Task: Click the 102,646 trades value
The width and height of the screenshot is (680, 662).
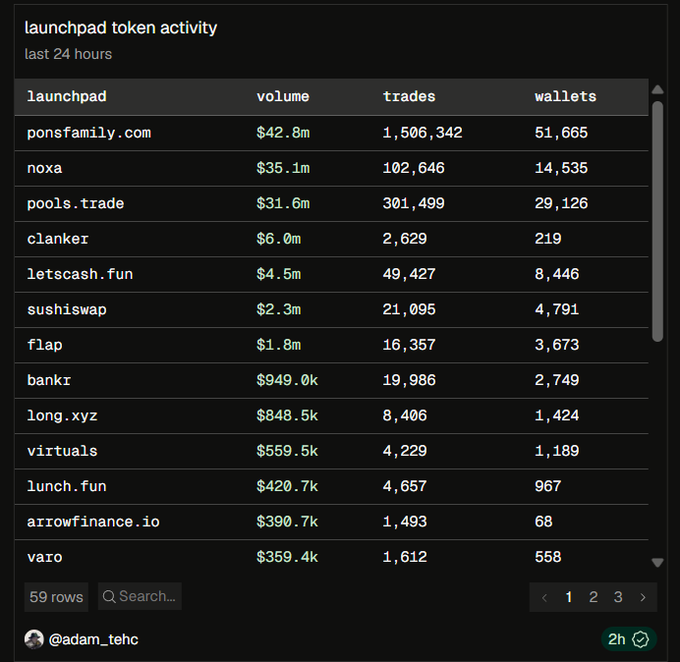Action: click(413, 168)
